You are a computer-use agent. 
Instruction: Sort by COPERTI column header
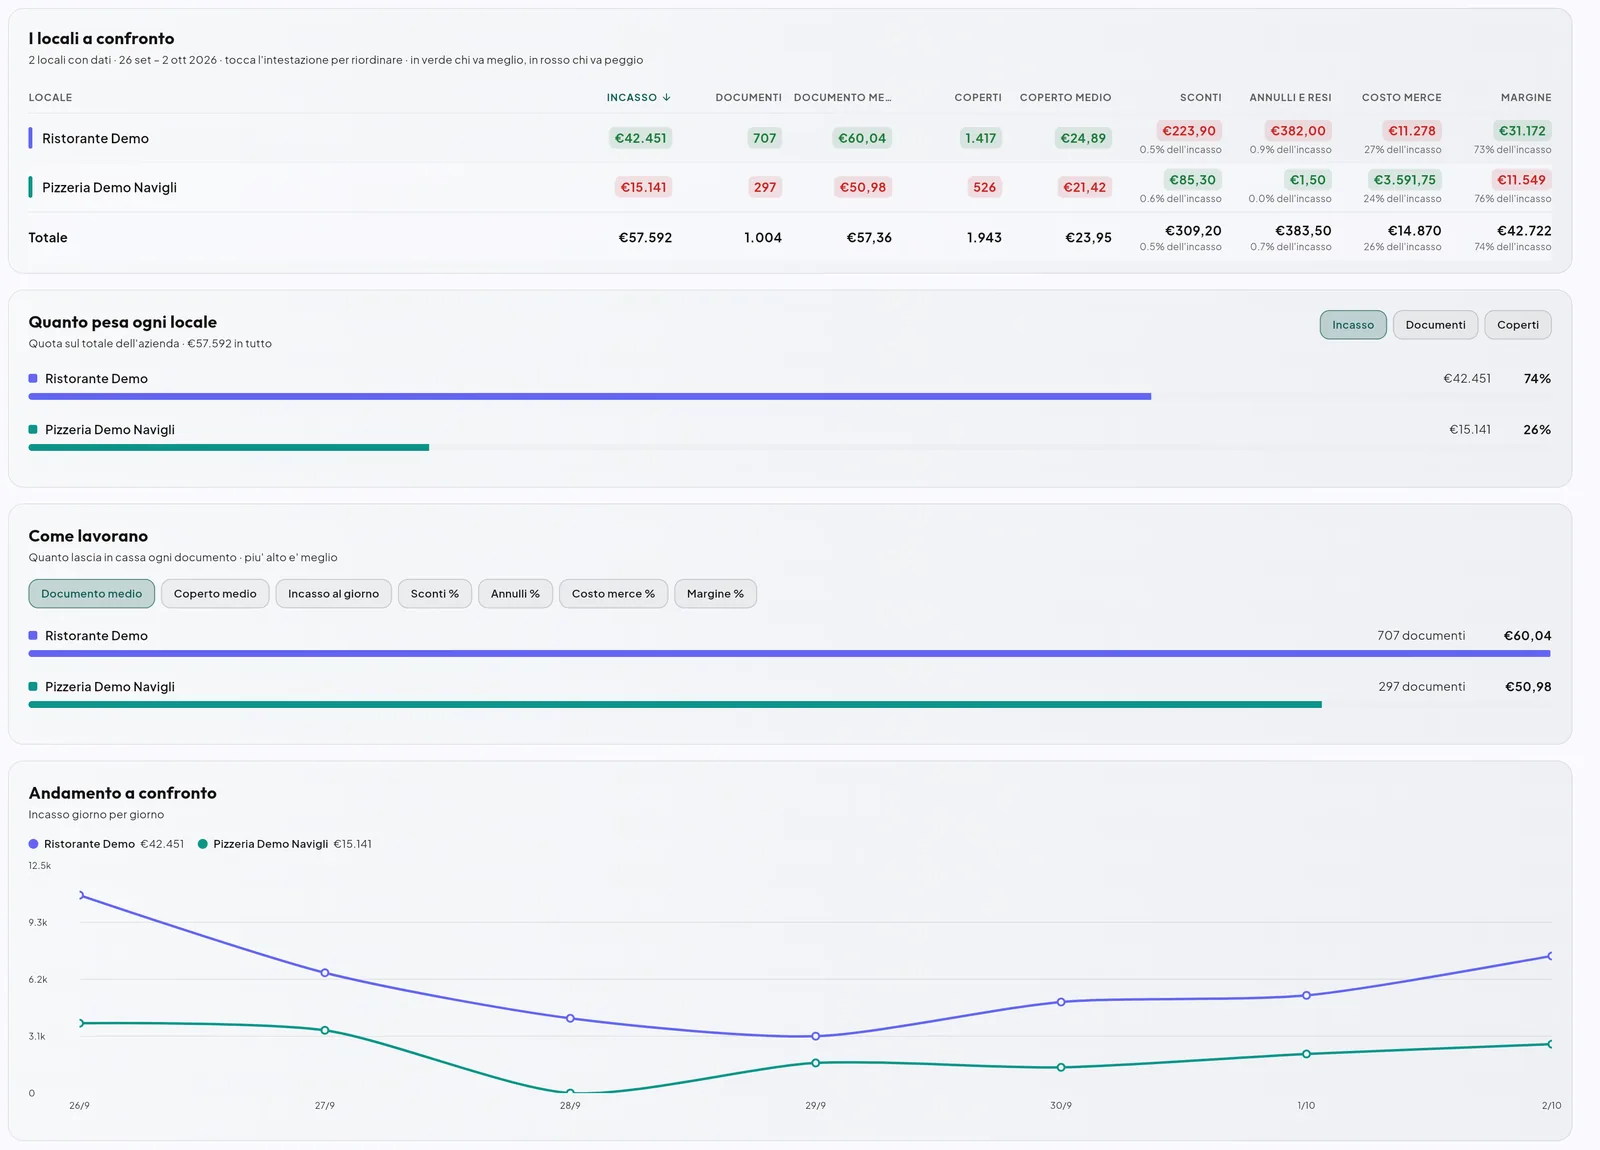978,97
